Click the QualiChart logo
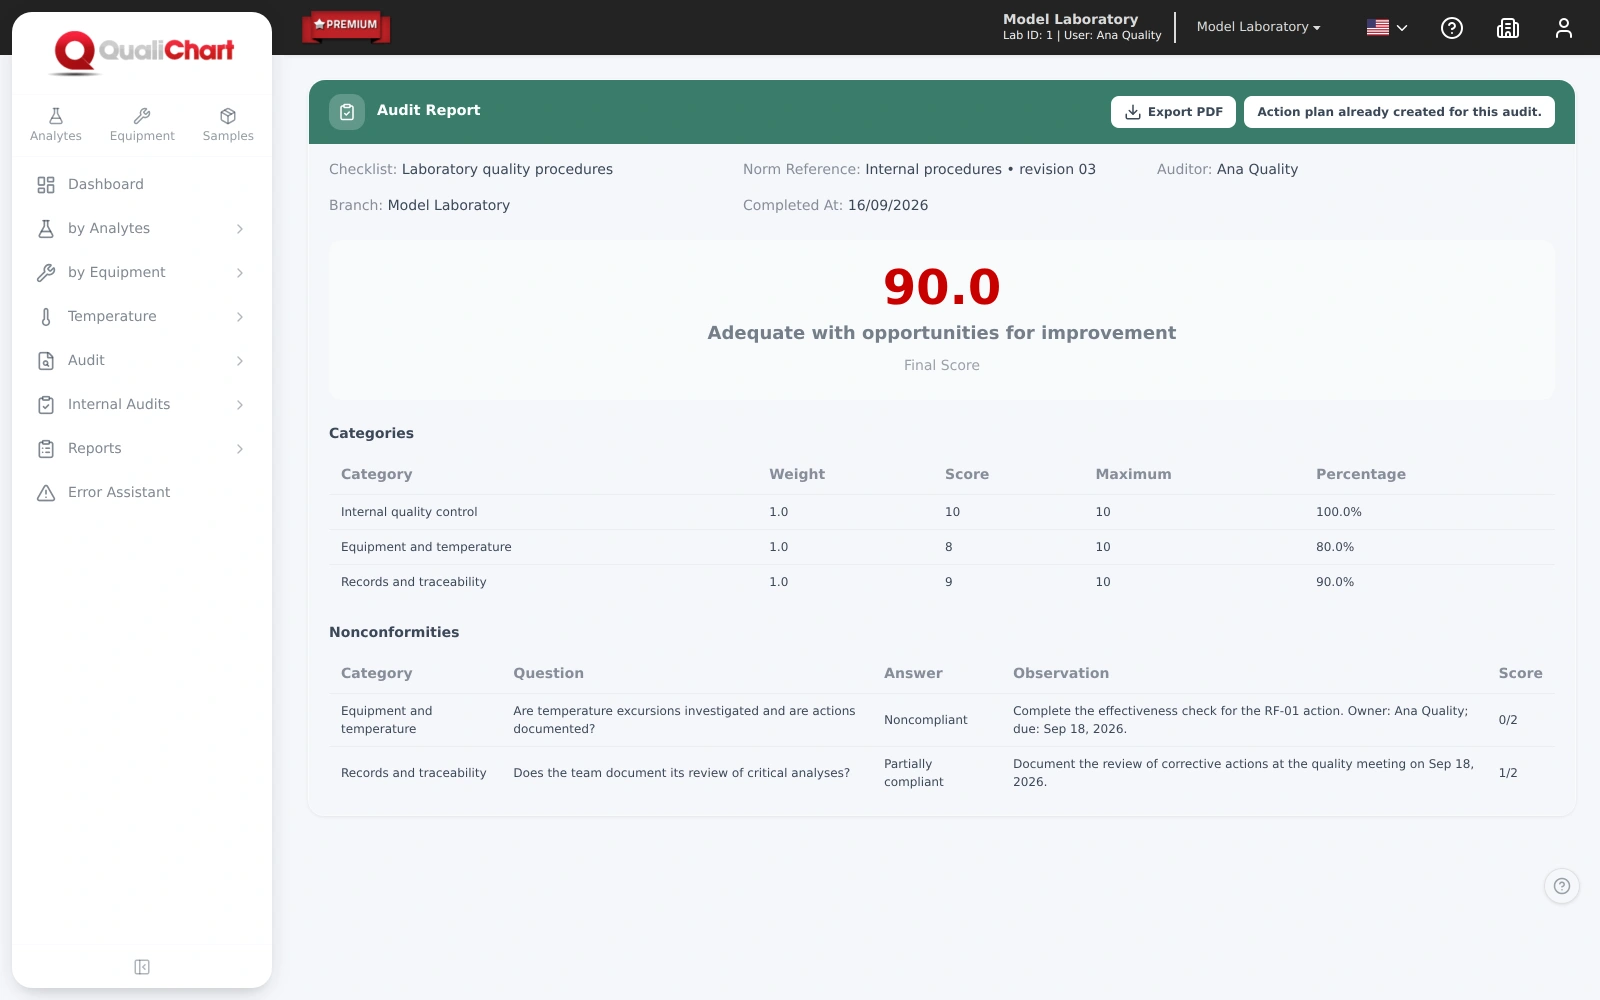Viewport: 1600px width, 1000px height. tap(143, 52)
